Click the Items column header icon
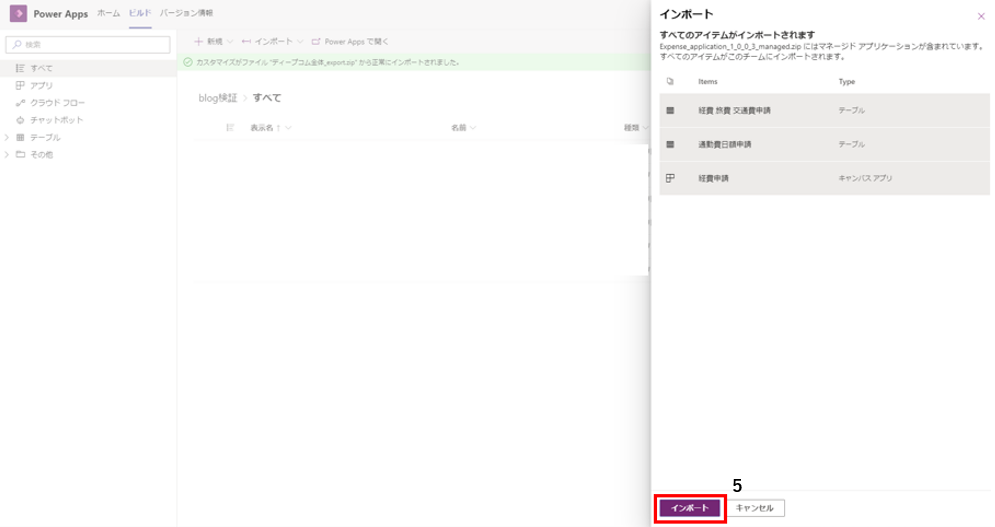 tap(670, 81)
